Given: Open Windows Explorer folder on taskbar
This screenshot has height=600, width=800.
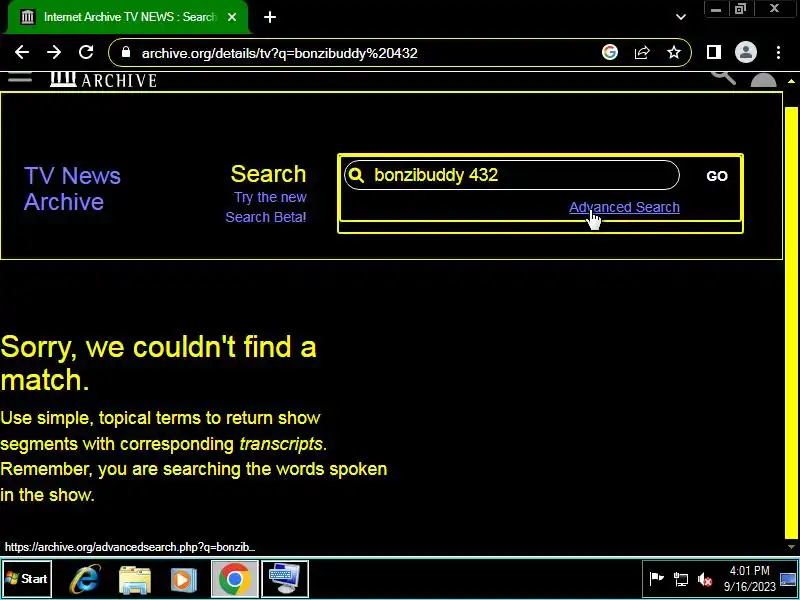Looking at the screenshot, I should (x=135, y=579).
